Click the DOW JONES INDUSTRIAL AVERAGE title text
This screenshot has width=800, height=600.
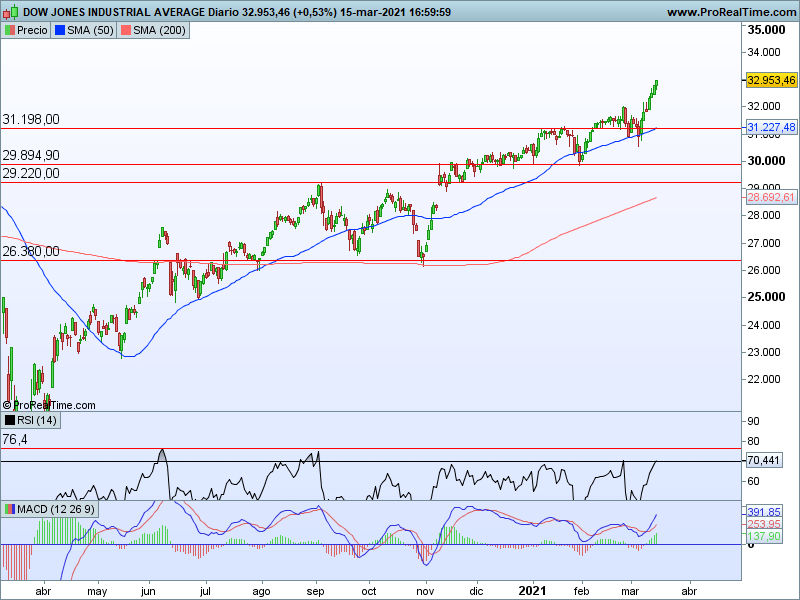(x=114, y=12)
